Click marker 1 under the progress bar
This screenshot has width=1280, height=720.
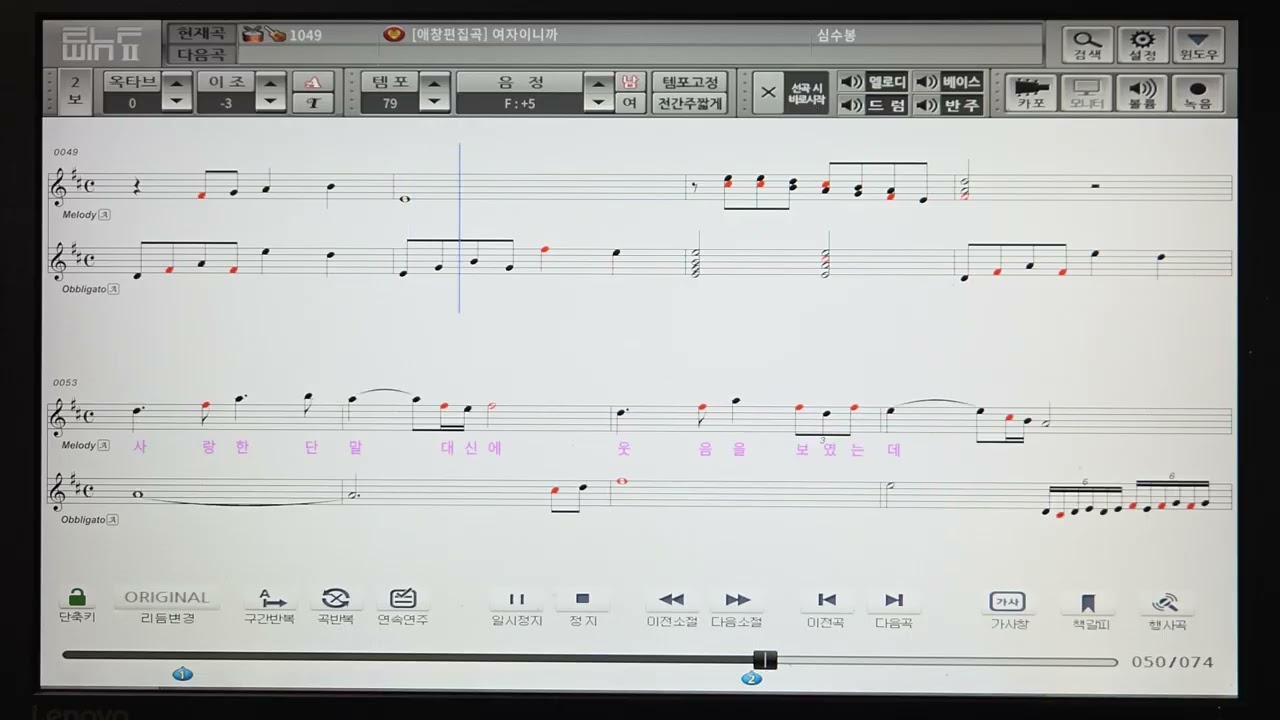point(182,675)
